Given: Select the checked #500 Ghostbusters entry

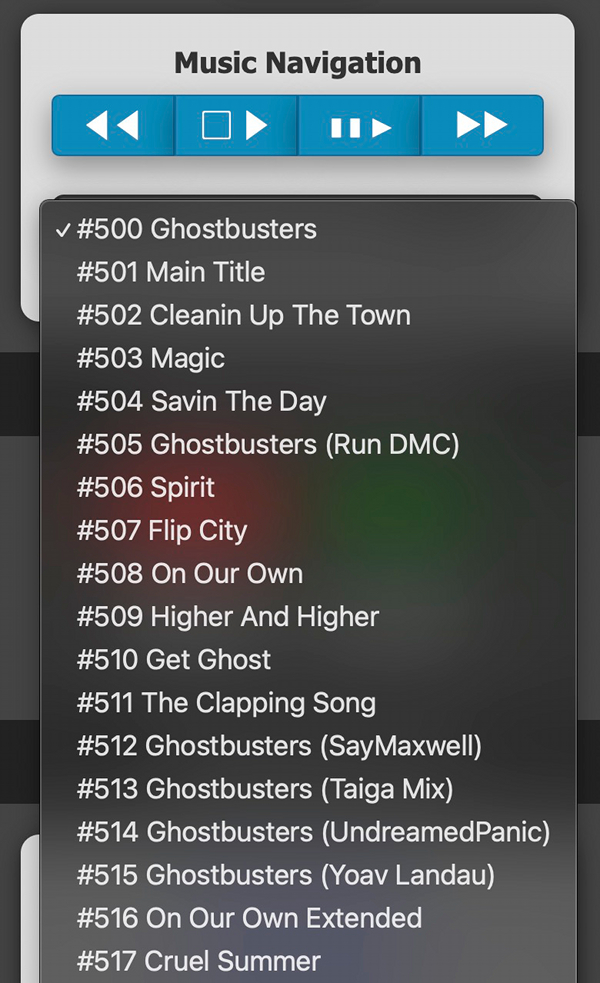Looking at the screenshot, I should pyautogui.click(x=308, y=229).
